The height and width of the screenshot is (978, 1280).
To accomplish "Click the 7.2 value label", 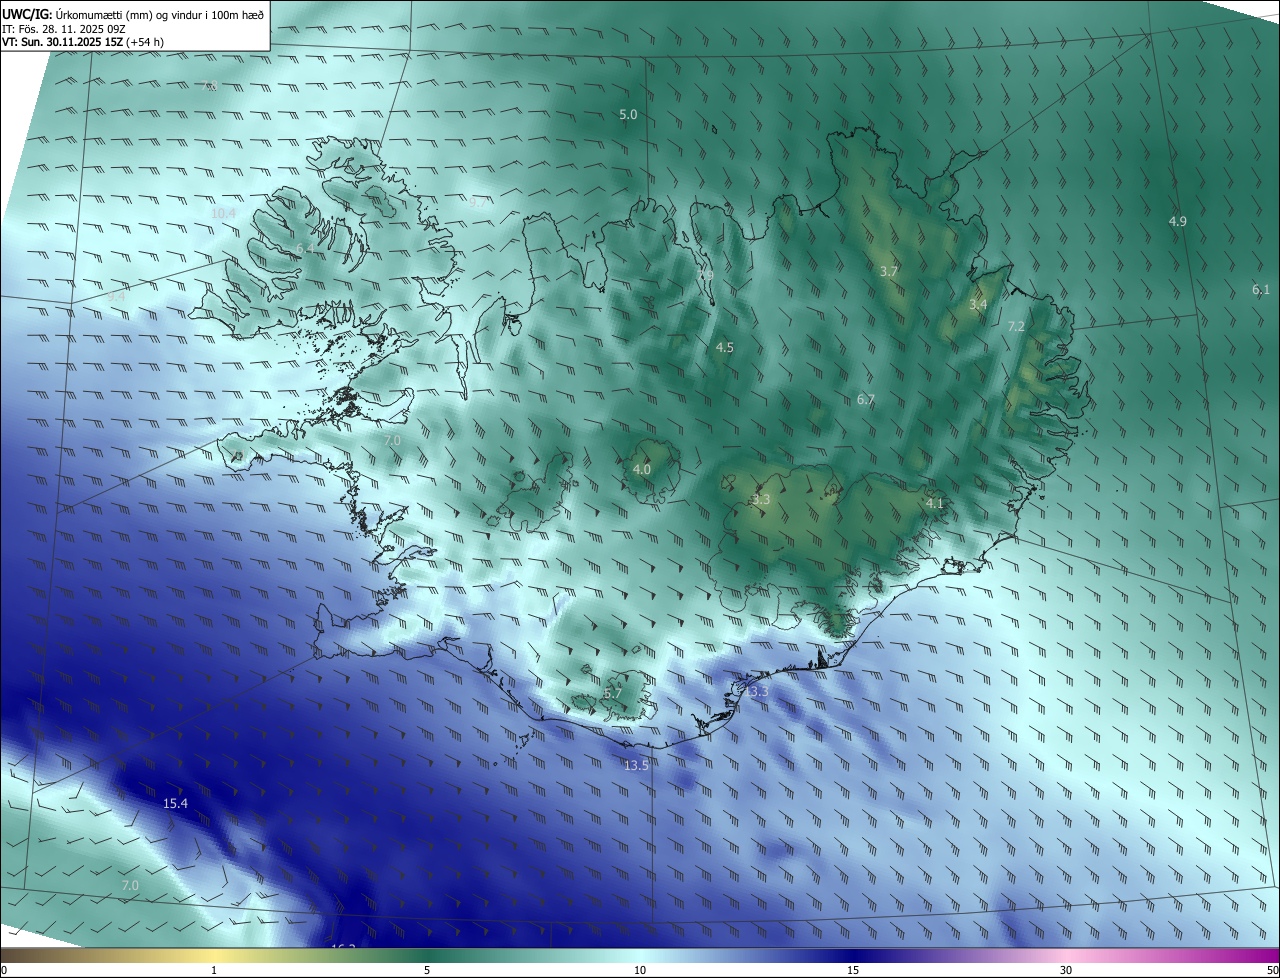I will point(1016,327).
